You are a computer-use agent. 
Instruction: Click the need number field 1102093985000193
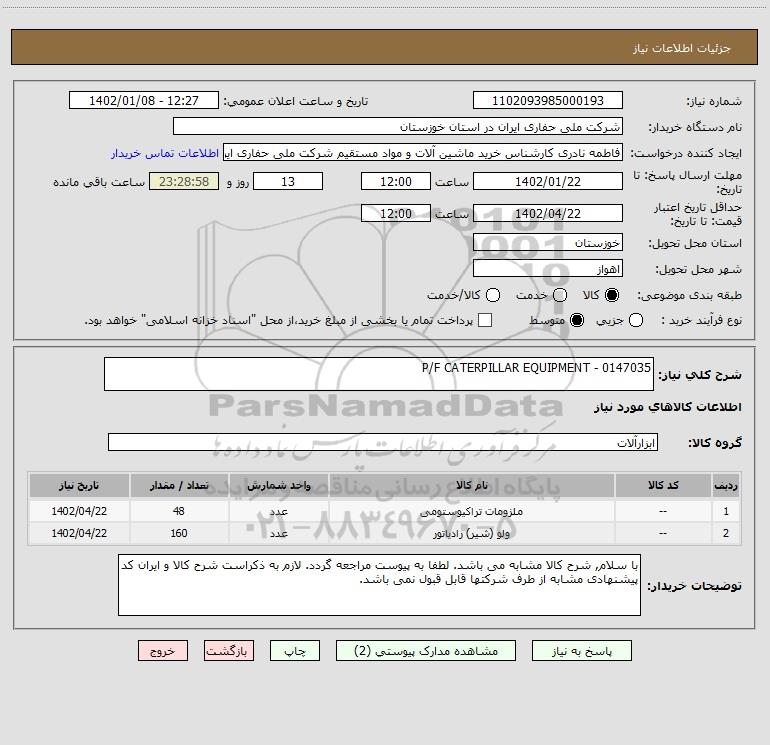point(548,101)
